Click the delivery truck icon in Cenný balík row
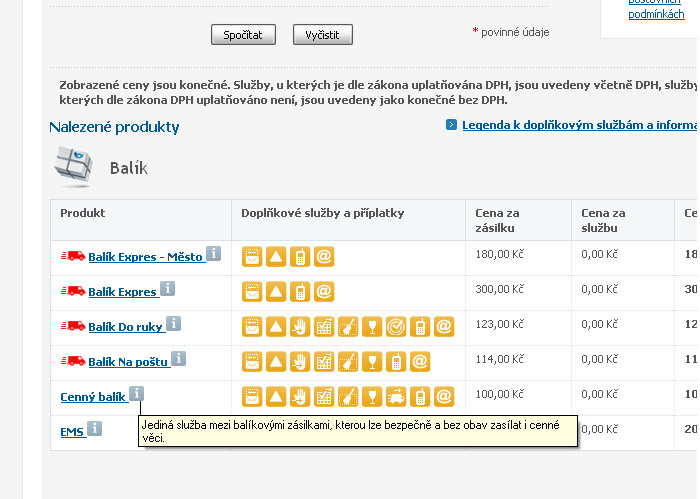 tap(396, 397)
